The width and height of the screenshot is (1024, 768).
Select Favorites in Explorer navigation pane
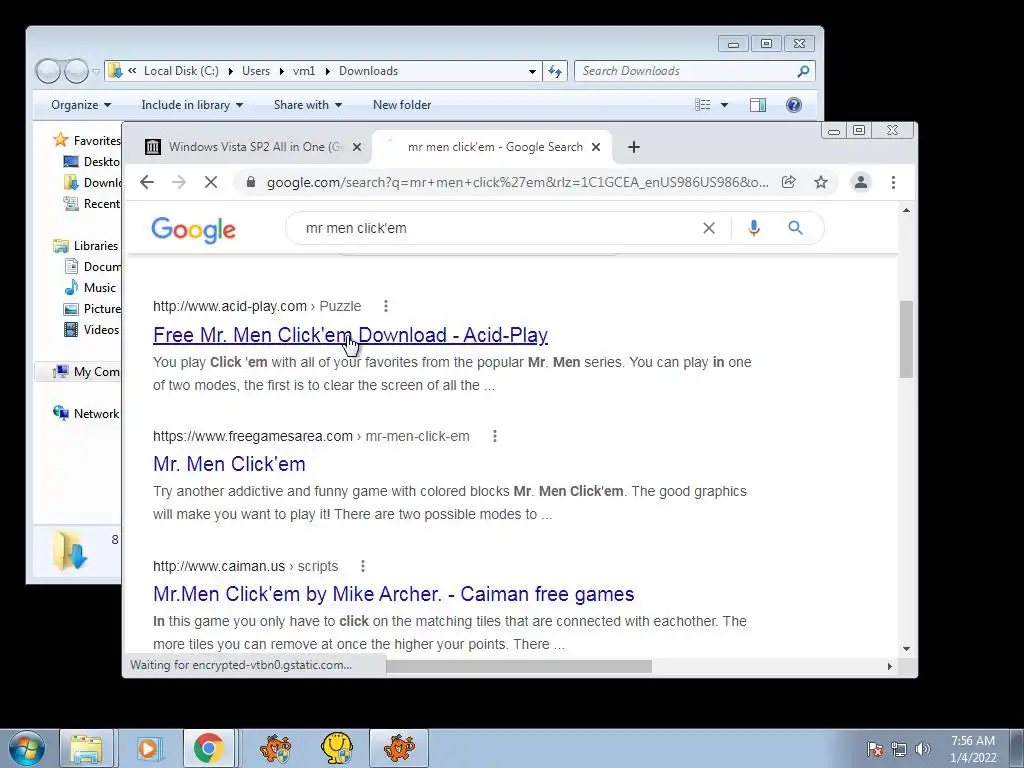point(88,140)
